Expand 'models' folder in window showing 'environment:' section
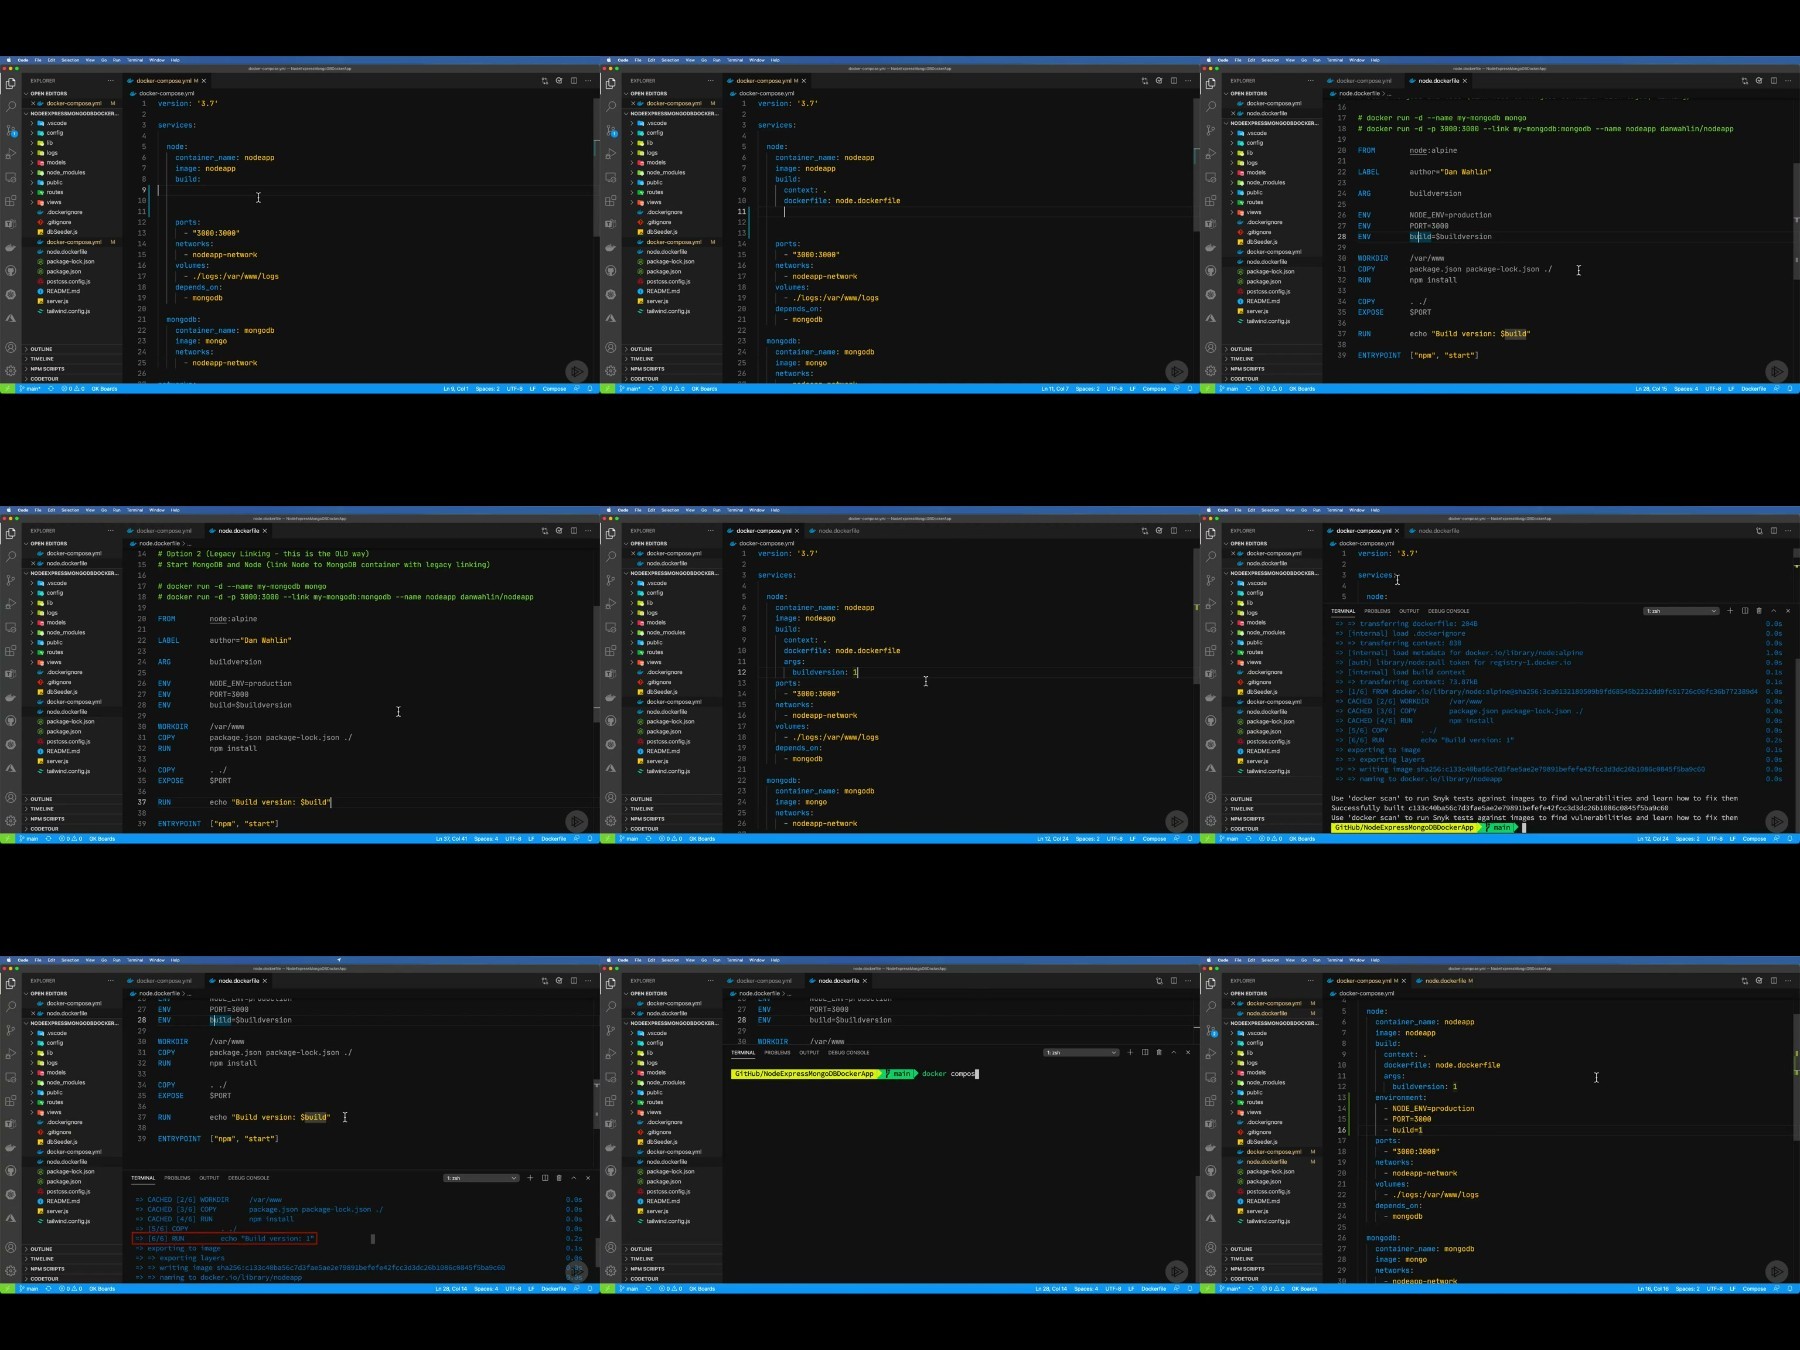 (x=1256, y=1073)
